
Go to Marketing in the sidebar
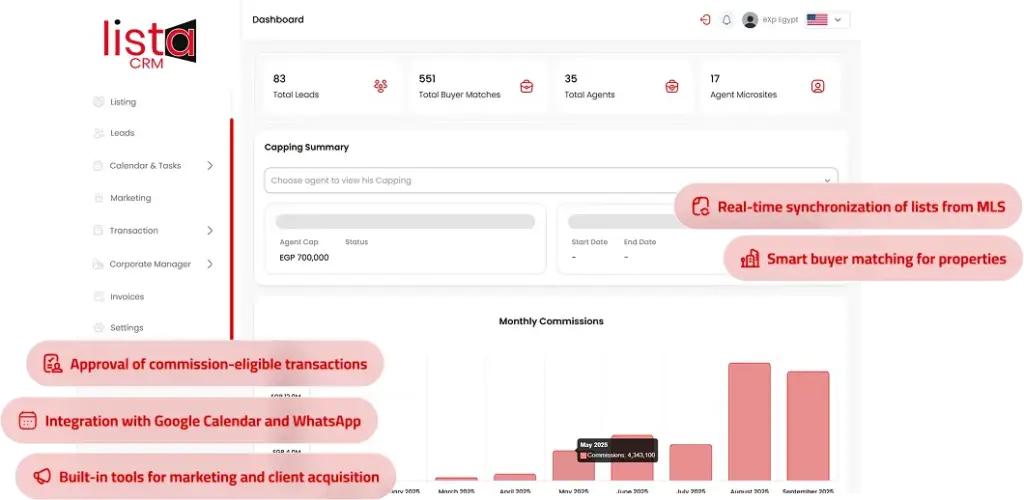[x=130, y=198]
